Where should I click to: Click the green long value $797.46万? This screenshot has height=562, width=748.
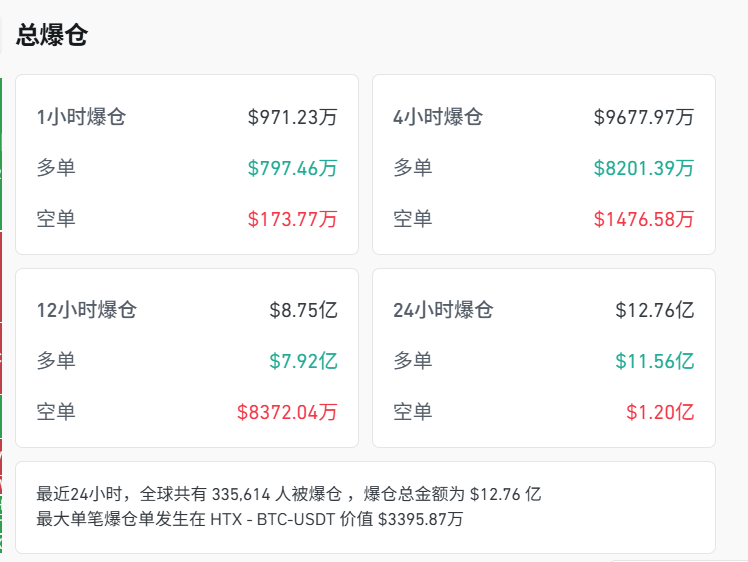tap(293, 168)
